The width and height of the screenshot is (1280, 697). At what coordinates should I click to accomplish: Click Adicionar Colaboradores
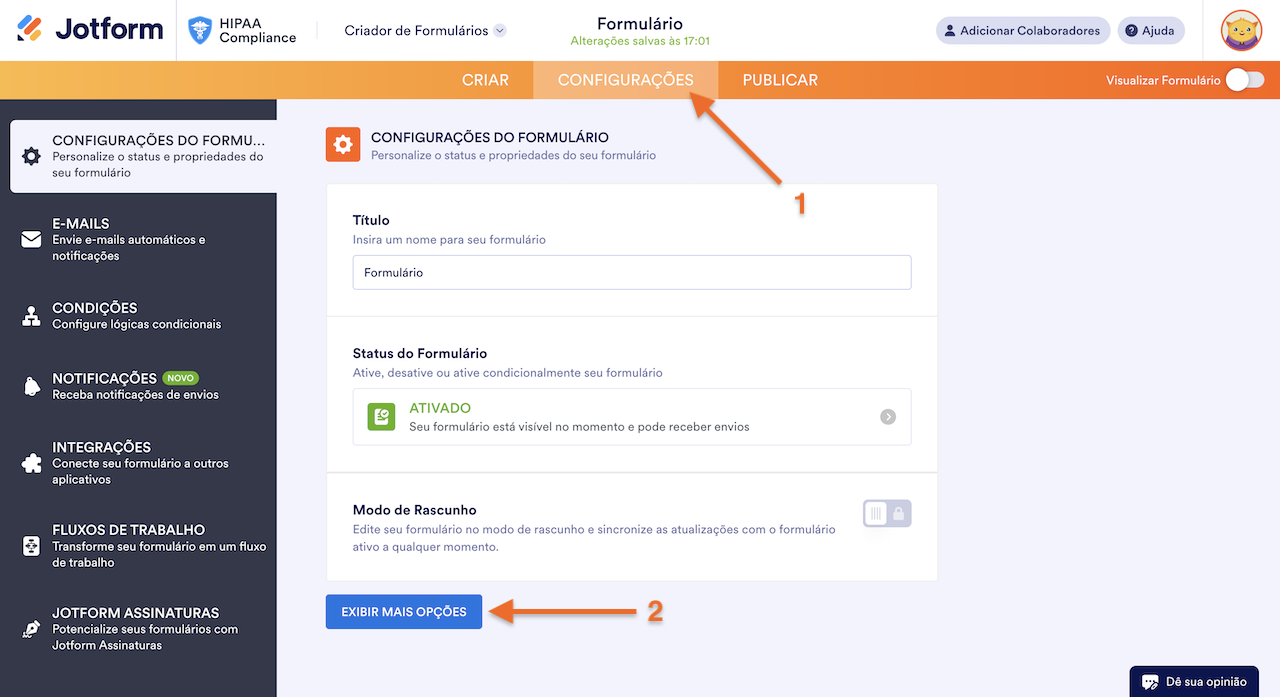(1022, 30)
